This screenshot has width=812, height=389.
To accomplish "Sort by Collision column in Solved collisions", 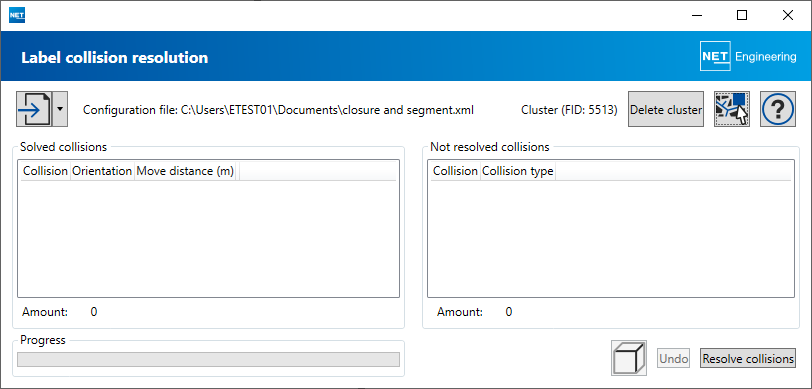I will coord(46,171).
